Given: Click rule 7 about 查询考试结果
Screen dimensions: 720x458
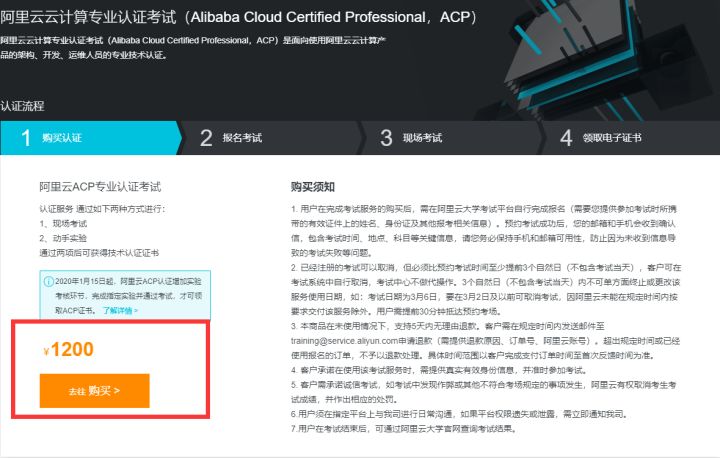Looking at the screenshot, I should point(404,429).
